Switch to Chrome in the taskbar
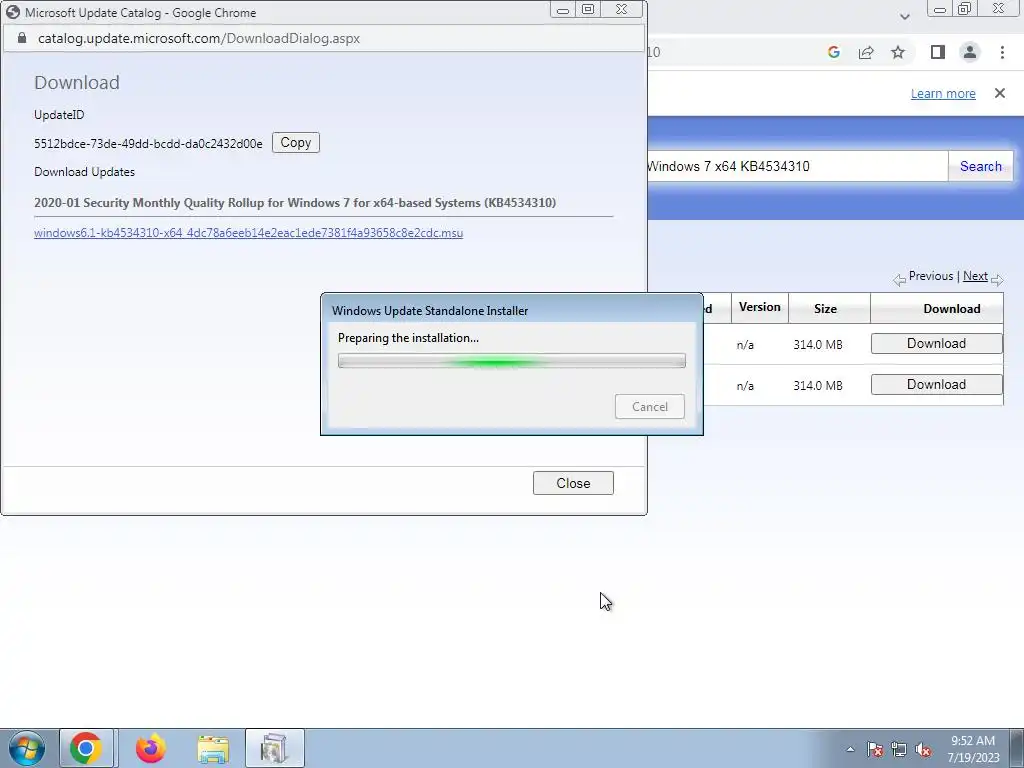Image resolution: width=1024 pixels, height=768 pixels. (x=86, y=748)
